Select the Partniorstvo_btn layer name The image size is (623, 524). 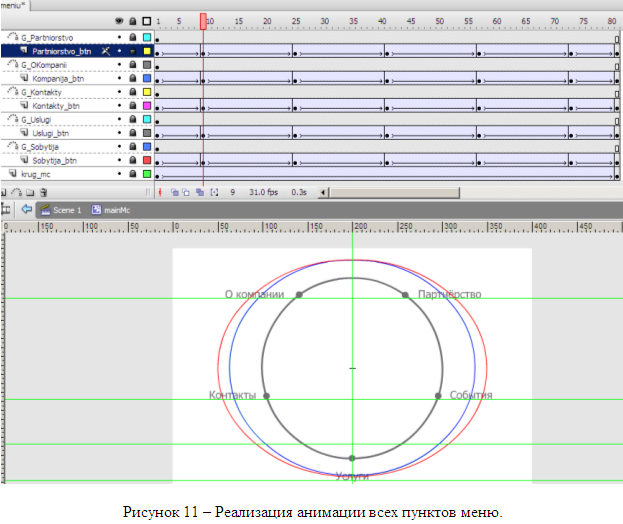(x=62, y=51)
